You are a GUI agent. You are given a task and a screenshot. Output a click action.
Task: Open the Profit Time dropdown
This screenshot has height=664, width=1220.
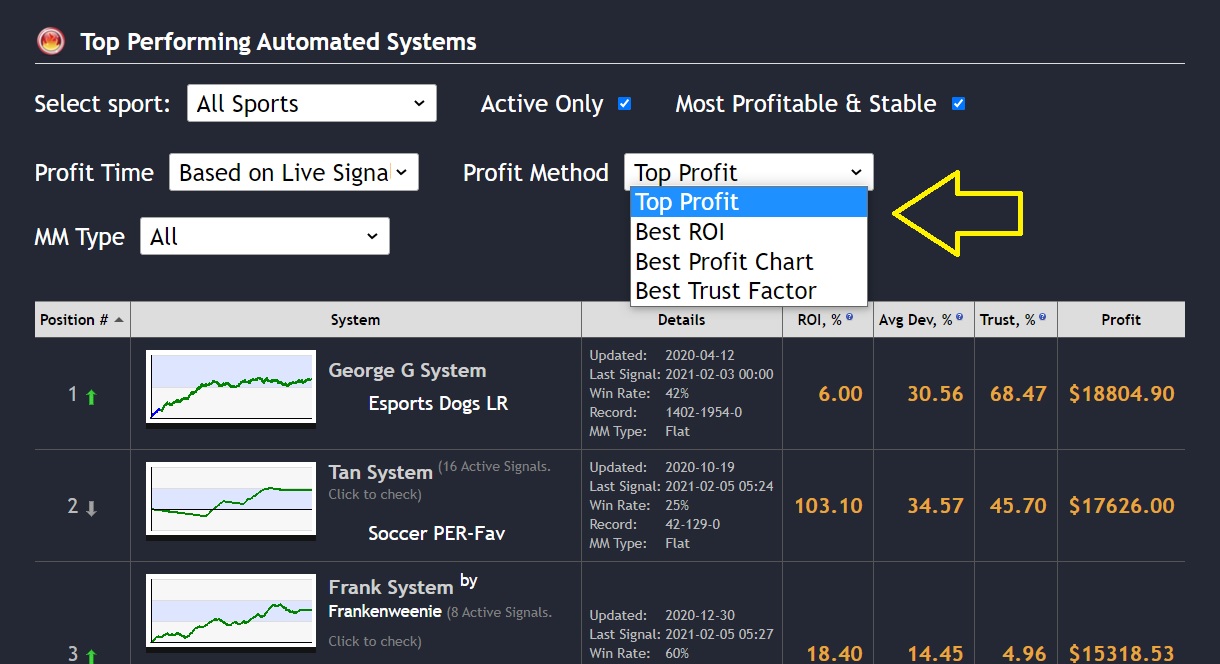[x=294, y=172]
